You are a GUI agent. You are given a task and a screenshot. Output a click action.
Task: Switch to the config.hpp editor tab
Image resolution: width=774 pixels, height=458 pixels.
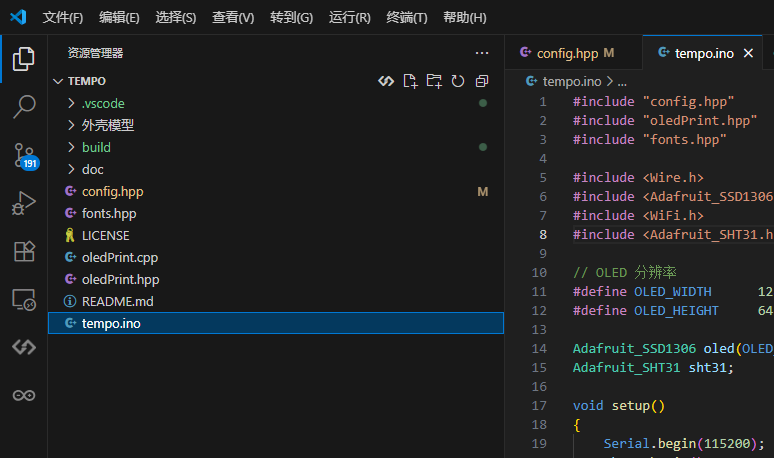tap(567, 53)
